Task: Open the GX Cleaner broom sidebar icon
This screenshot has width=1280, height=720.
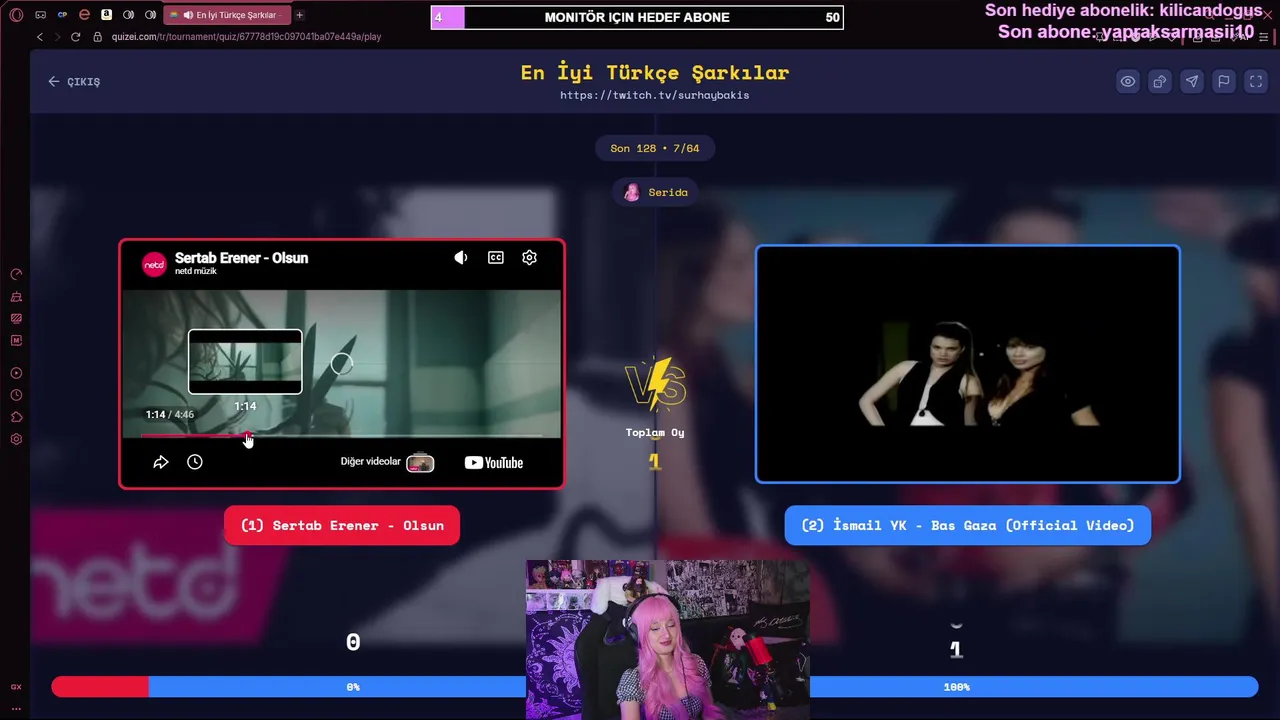Action: pyautogui.click(x=16, y=297)
